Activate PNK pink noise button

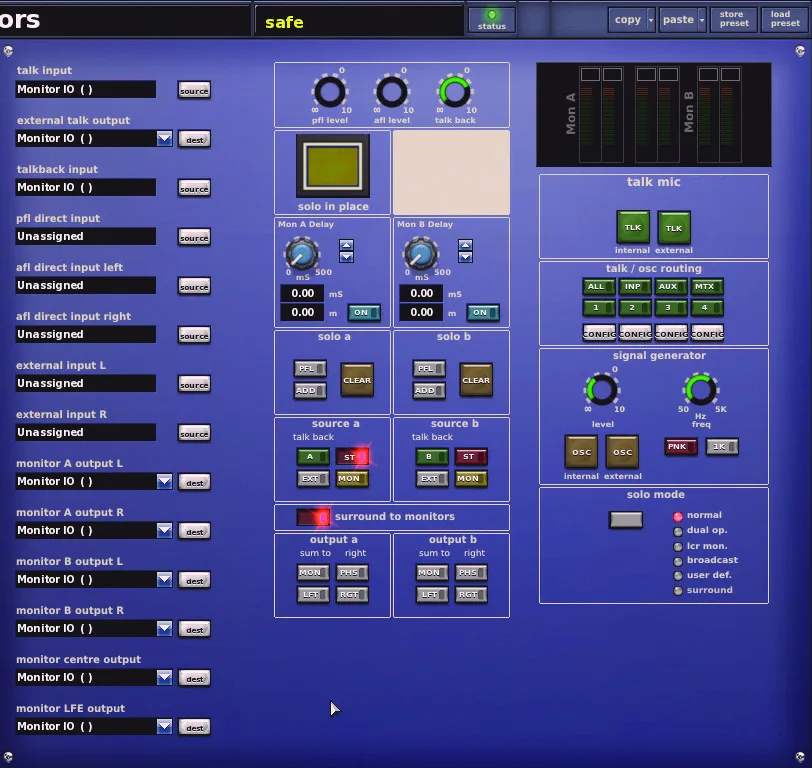click(680, 446)
